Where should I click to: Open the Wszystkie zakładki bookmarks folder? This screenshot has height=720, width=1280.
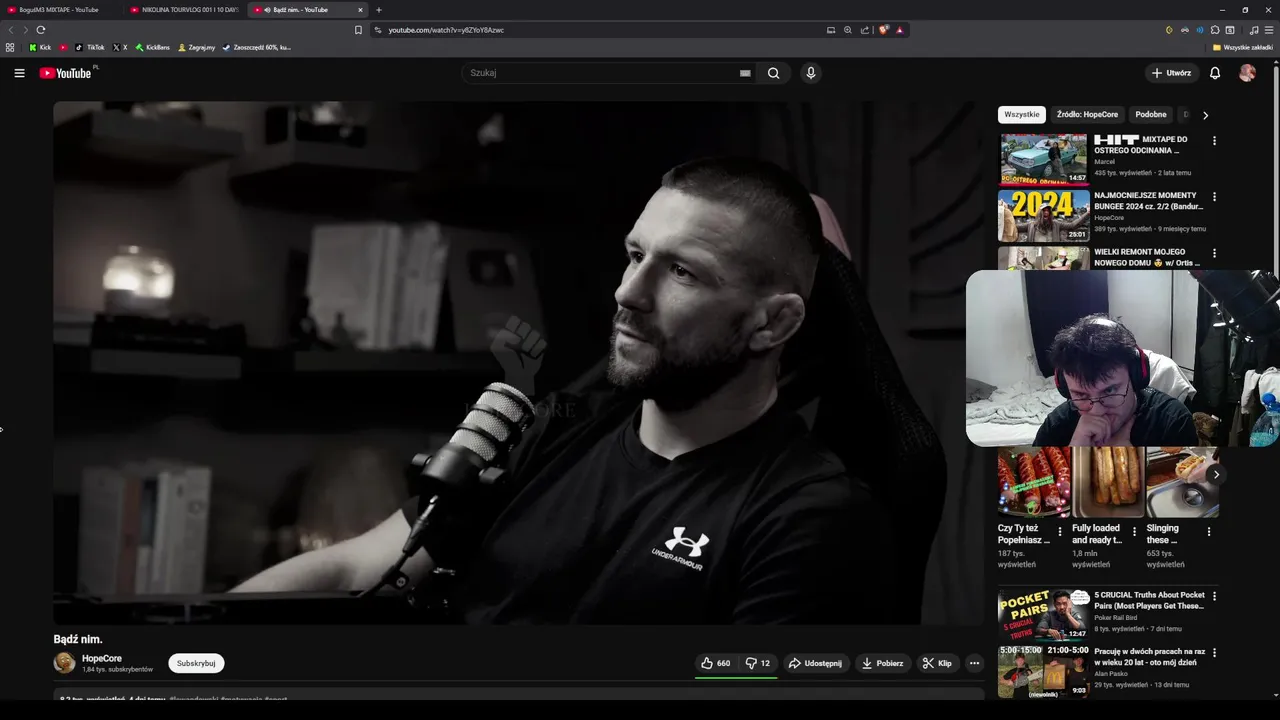1242,47
